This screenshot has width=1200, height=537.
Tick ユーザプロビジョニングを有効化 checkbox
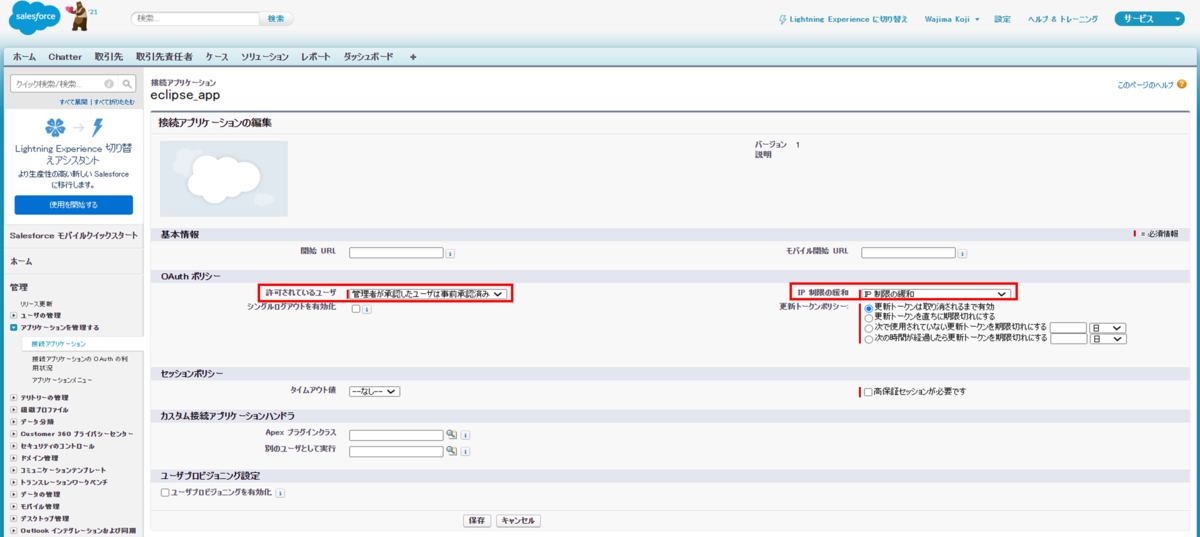[x=166, y=493]
